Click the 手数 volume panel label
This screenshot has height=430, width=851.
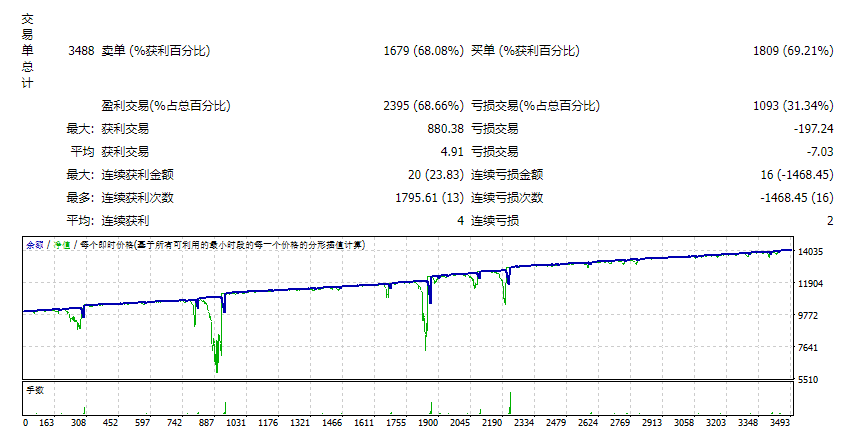tap(35, 390)
